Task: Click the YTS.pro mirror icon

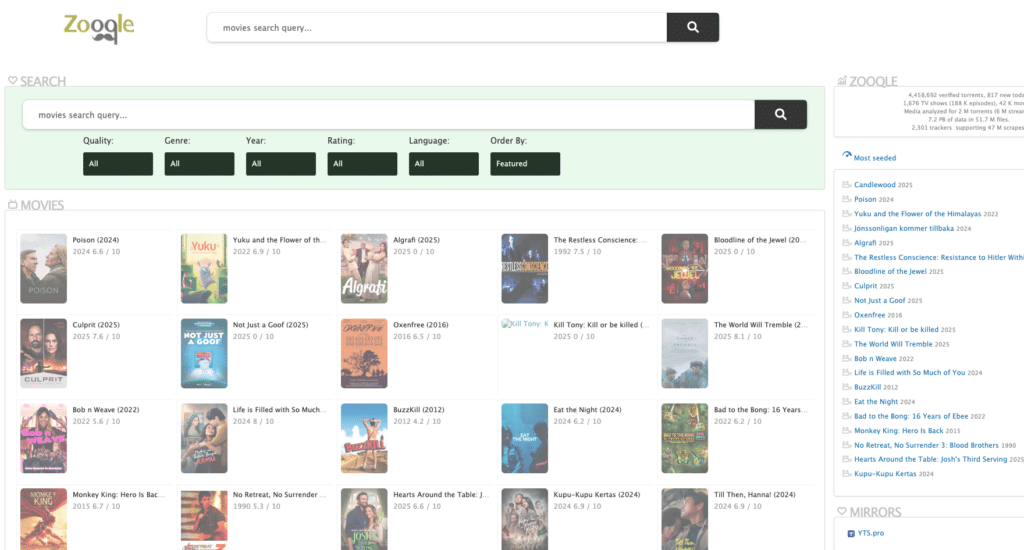Action: click(x=851, y=534)
